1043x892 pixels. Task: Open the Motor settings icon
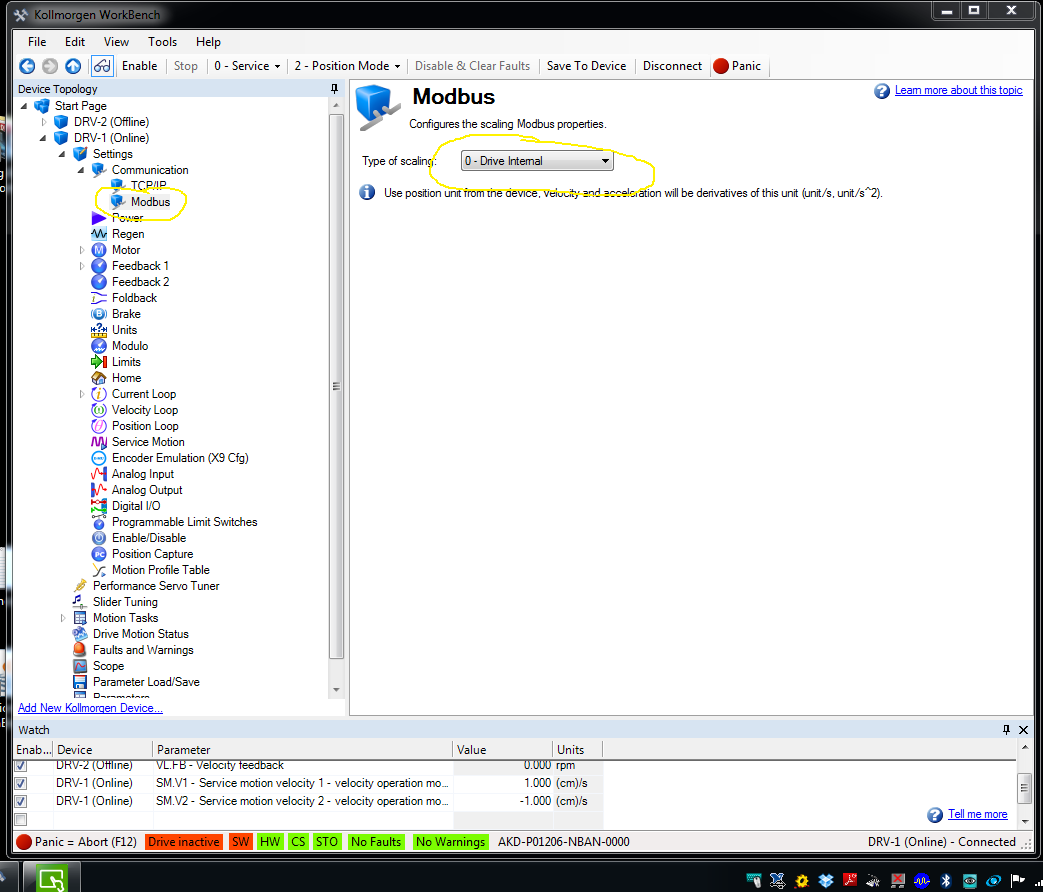point(98,250)
